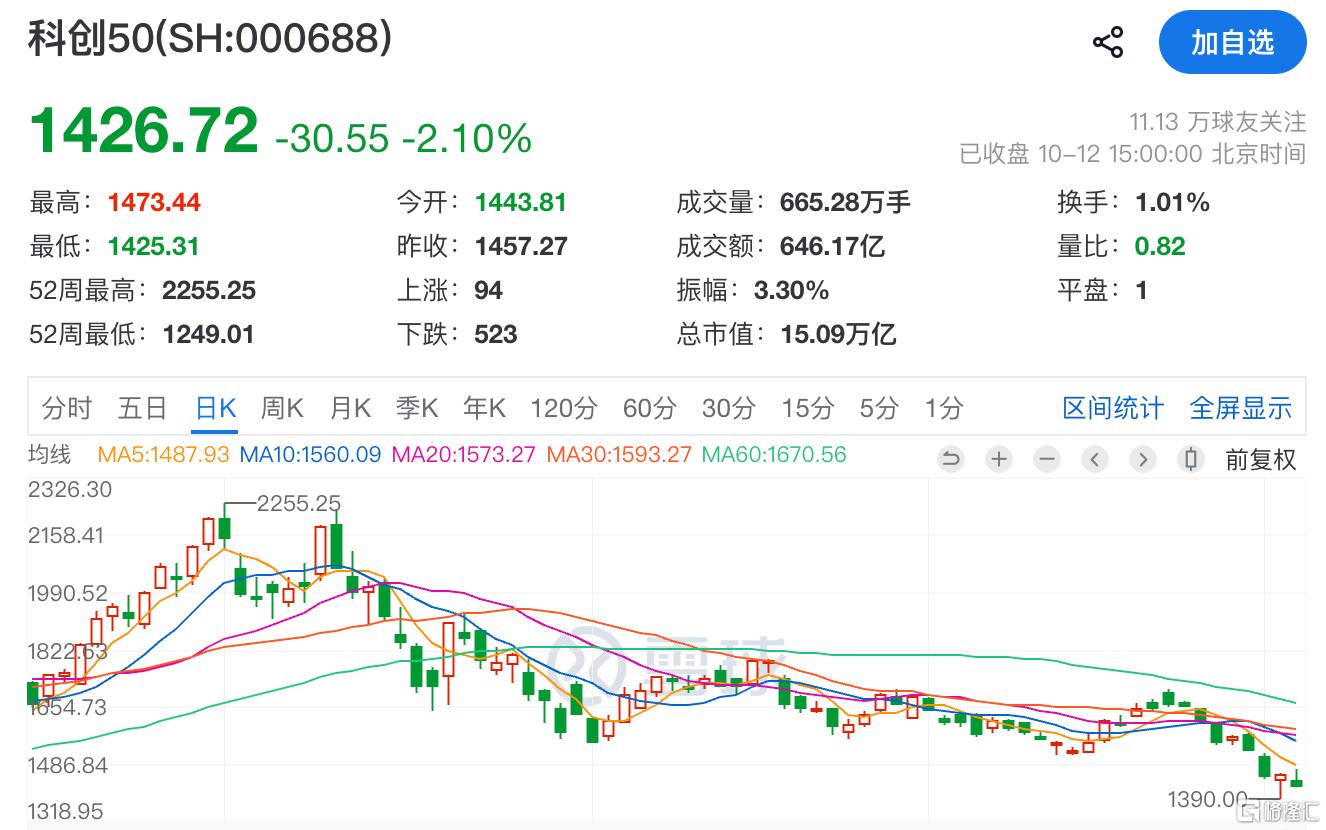Open 区间统计 range statistics

click(x=1113, y=408)
